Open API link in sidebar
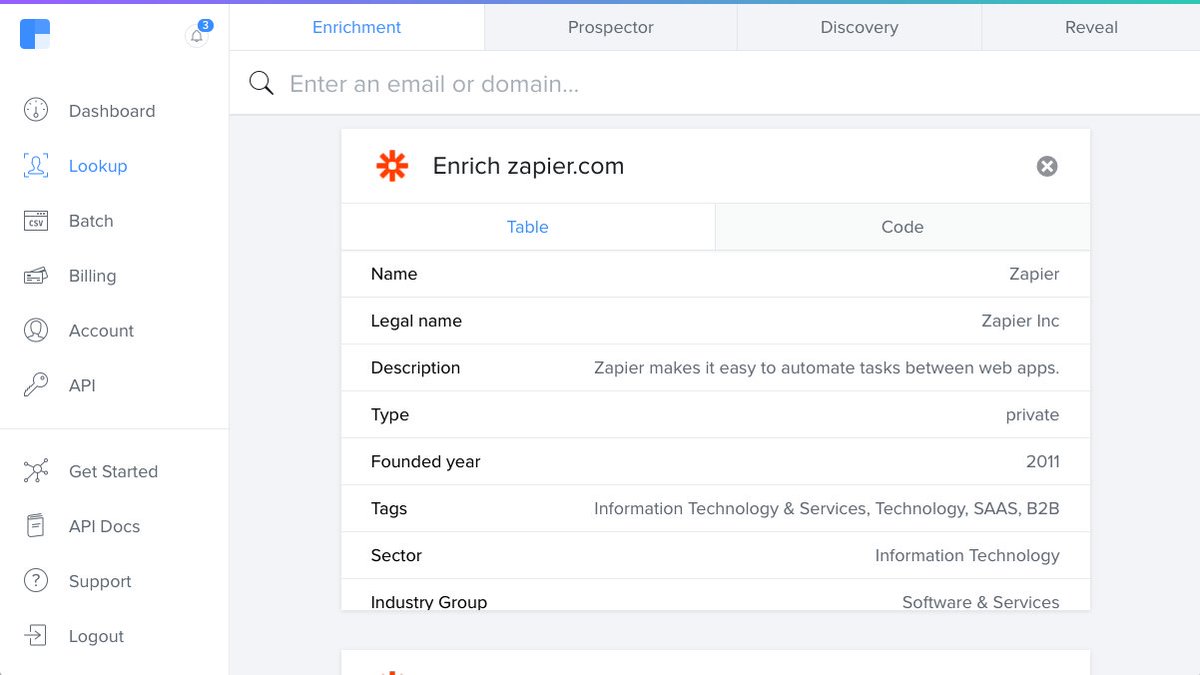Viewport: 1200px width, 675px height. (82, 386)
